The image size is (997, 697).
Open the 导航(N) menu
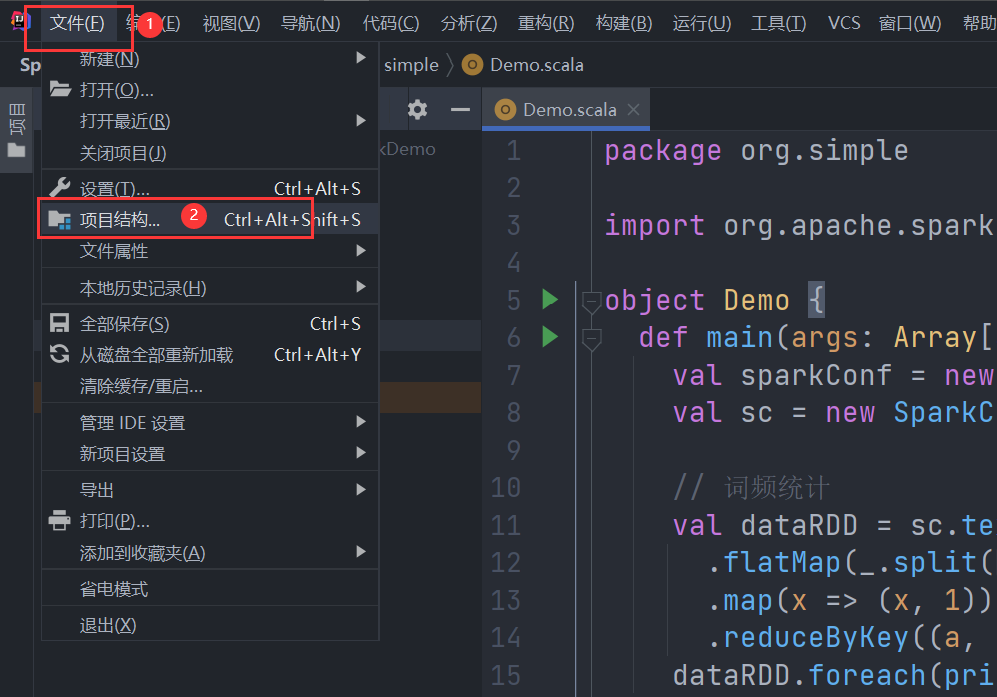[310, 24]
